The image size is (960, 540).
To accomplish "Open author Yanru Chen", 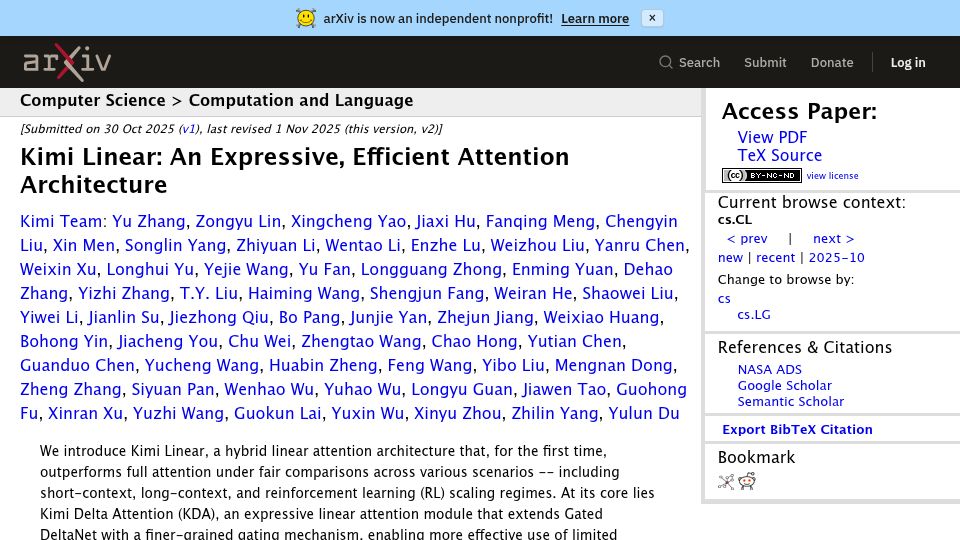I will pos(639,245).
